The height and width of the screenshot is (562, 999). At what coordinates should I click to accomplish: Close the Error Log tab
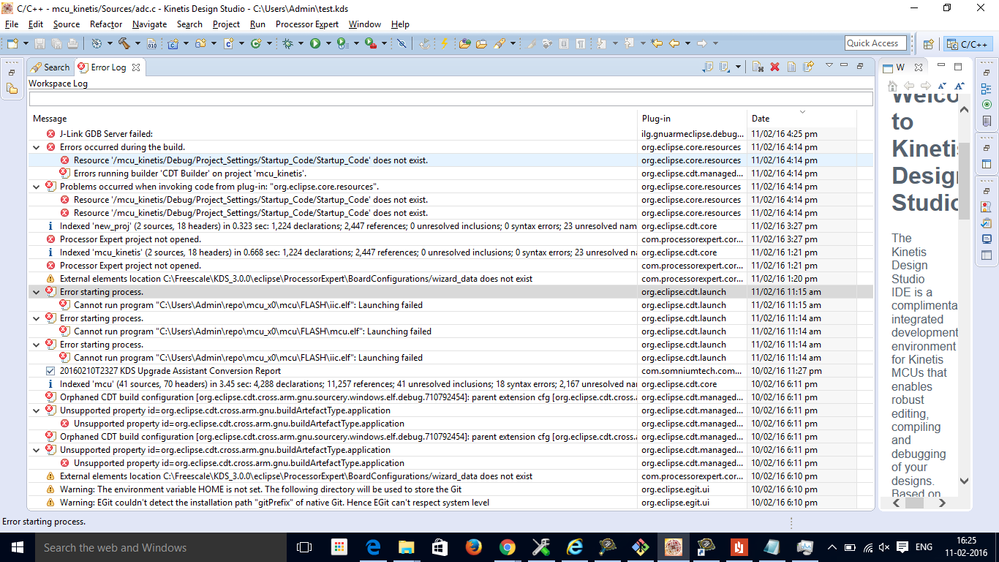136,67
